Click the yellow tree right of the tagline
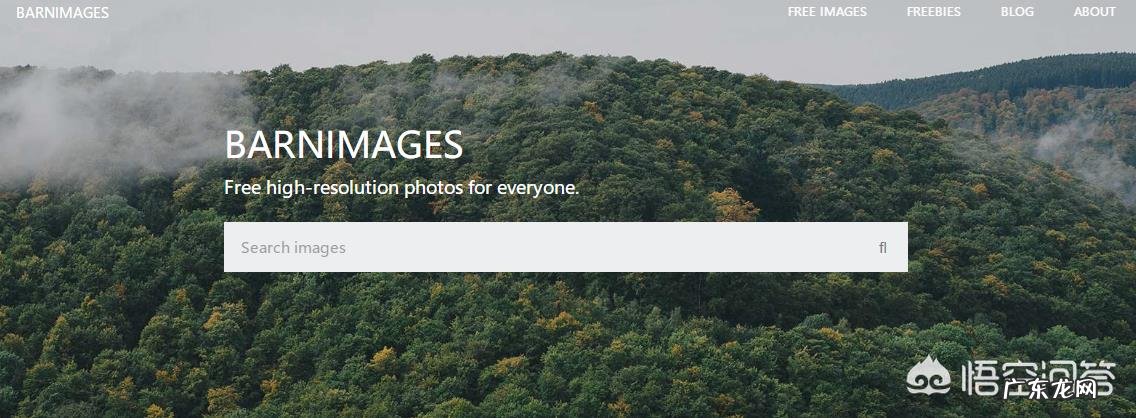Screen dimensions: 1136x418 [732, 205]
